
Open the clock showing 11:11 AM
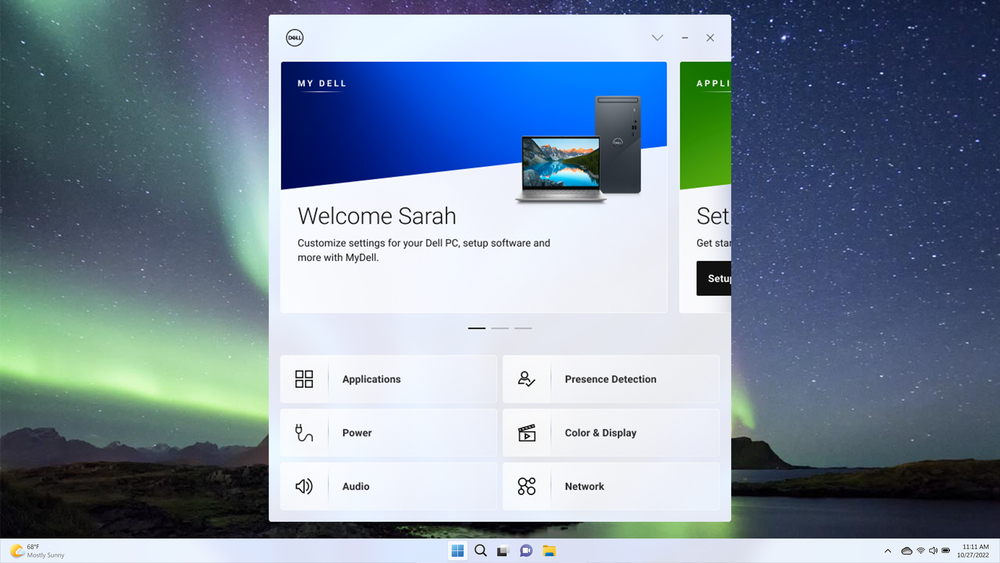(x=974, y=551)
